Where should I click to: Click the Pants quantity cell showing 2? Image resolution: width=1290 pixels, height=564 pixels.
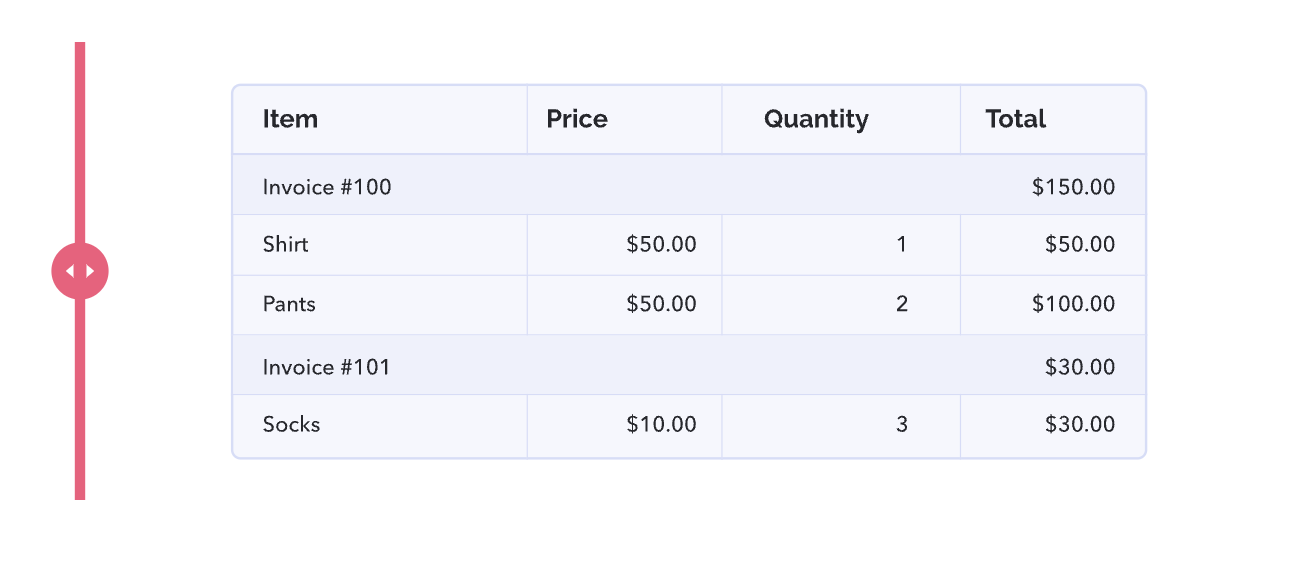click(x=841, y=305)
